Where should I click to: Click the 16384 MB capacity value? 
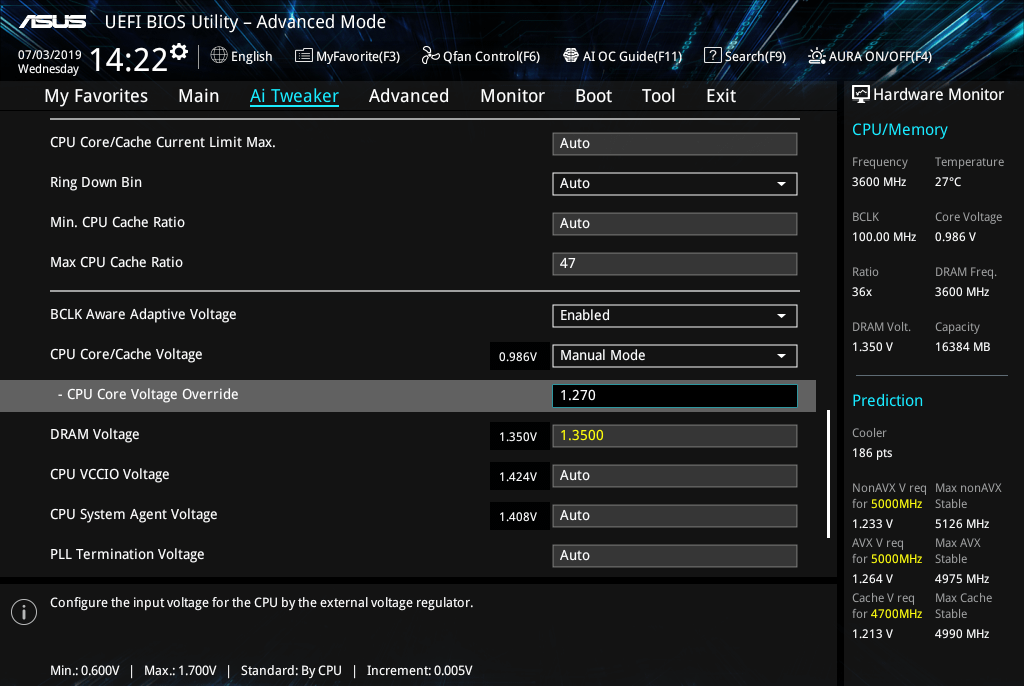click(x=963, y=347)
